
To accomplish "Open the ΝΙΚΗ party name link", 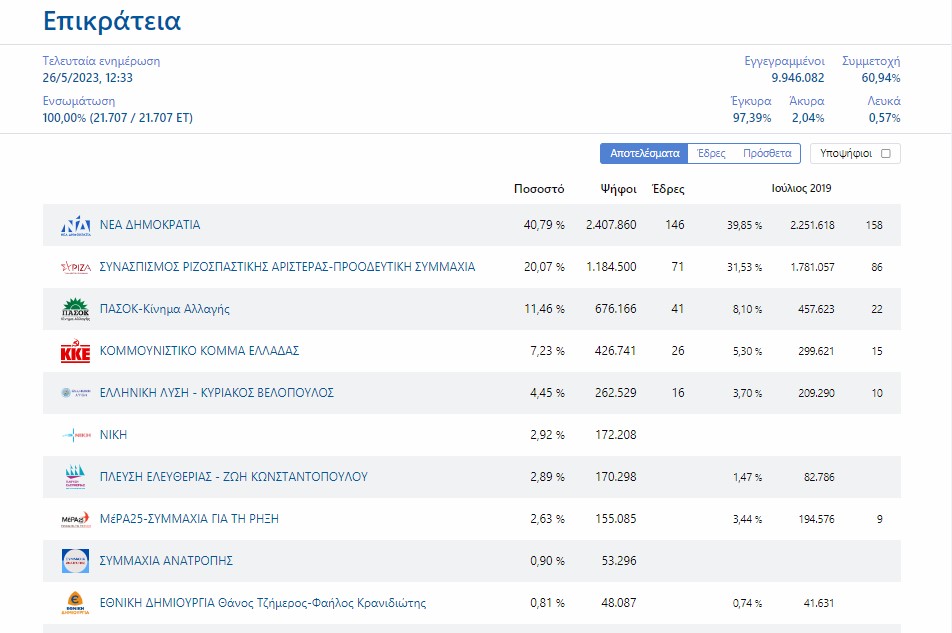I will tap(114, 435).
